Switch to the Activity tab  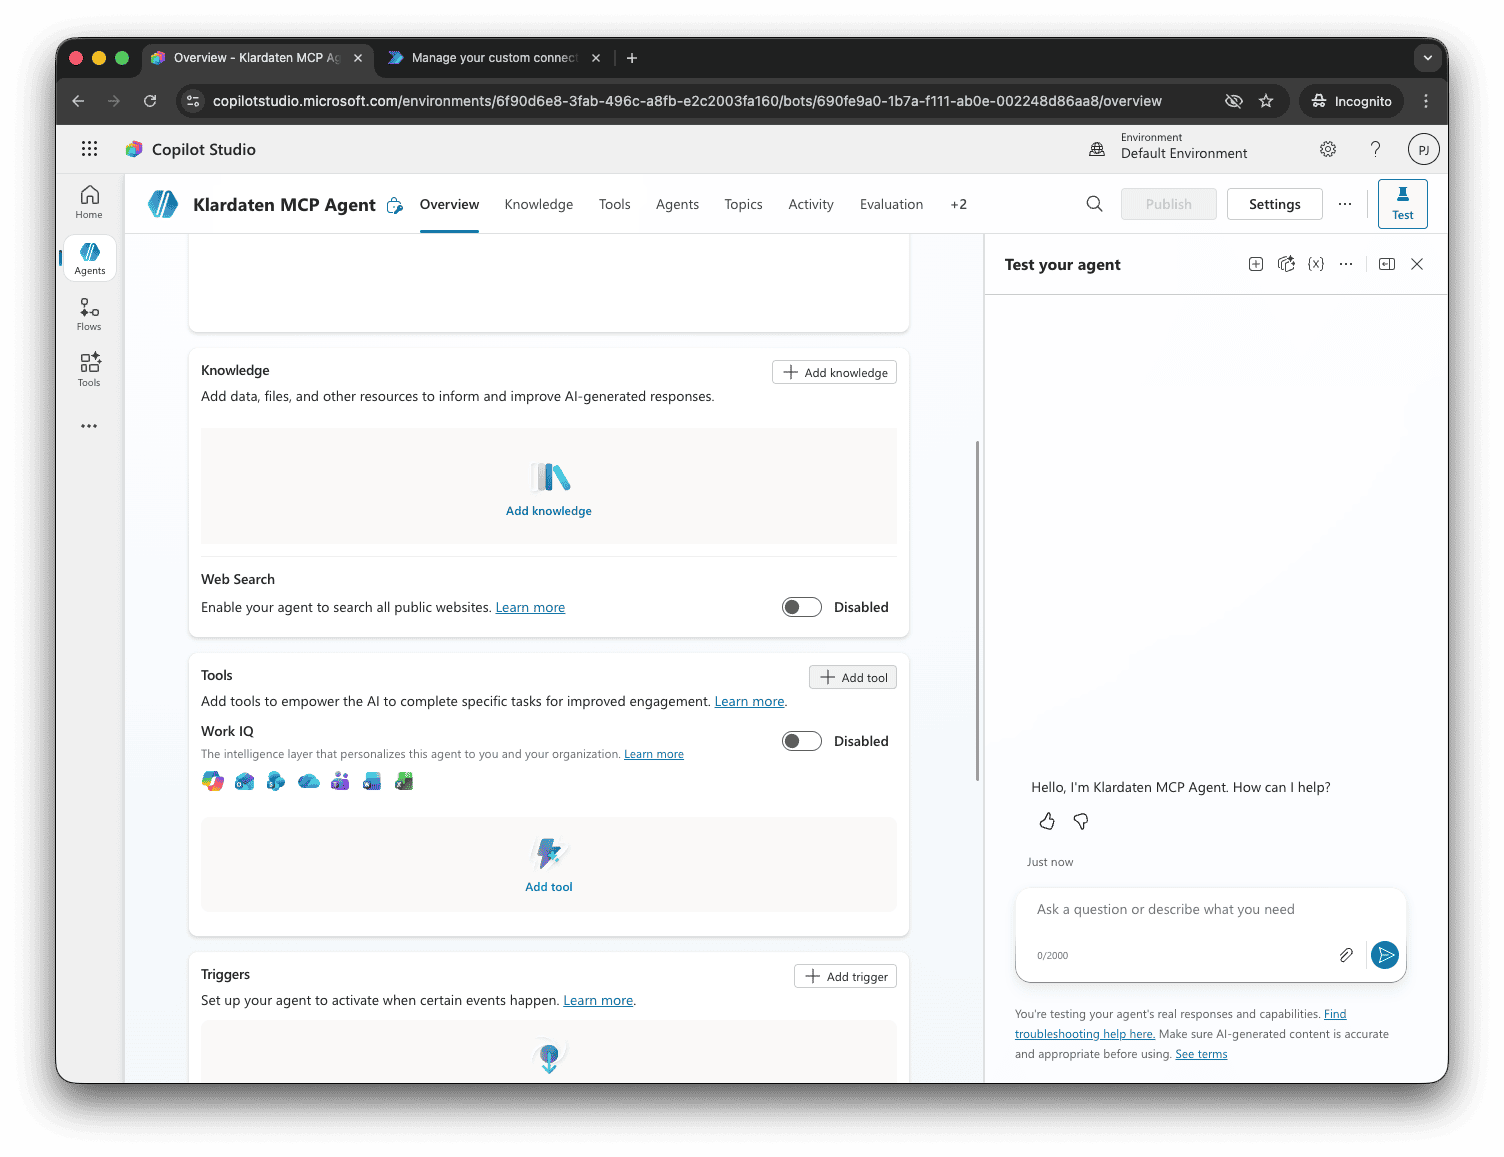(811, 204)
